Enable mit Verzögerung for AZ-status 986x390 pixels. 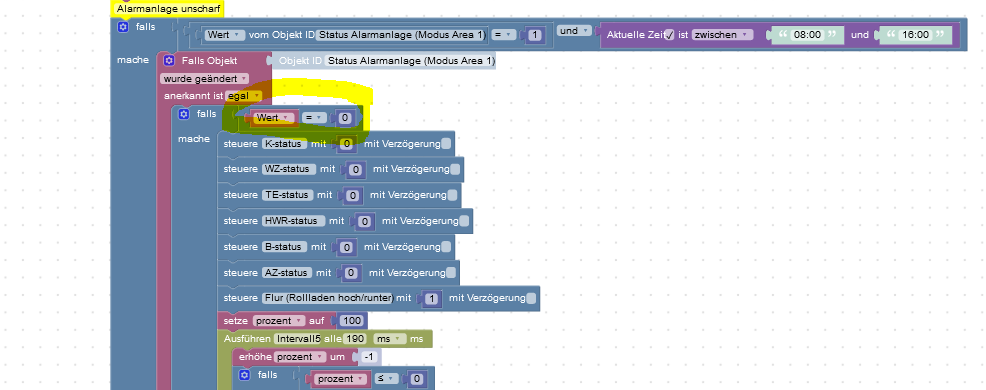pyautogui.click(x=451, y=272)
